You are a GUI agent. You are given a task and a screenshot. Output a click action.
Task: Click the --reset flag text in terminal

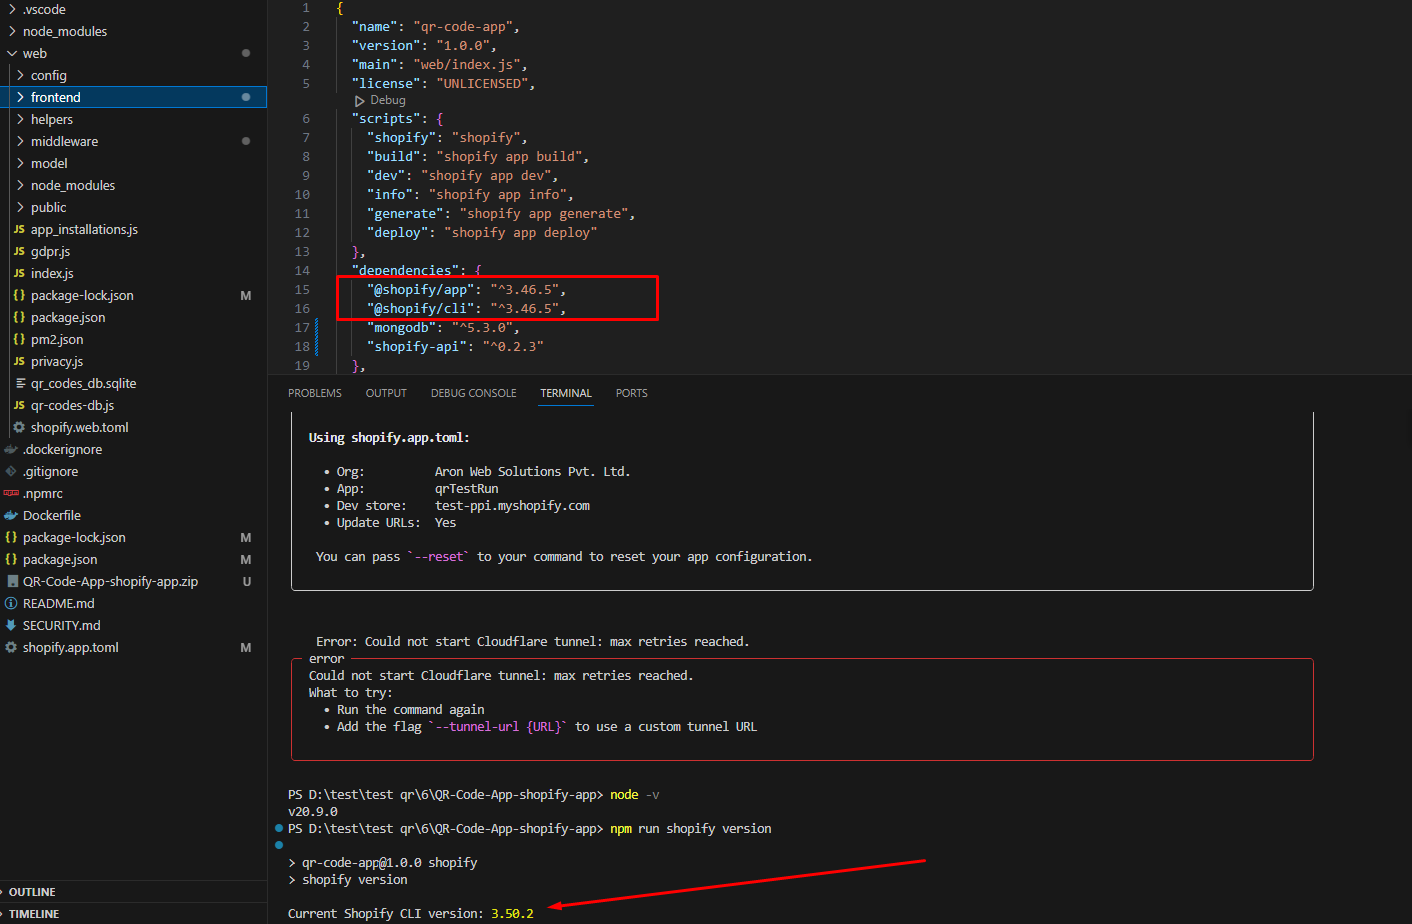point(439,556)
